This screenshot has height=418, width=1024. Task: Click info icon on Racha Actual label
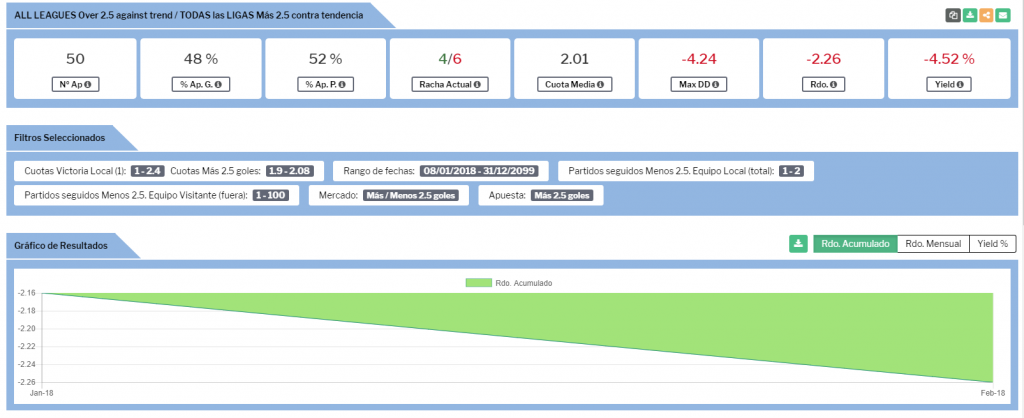(x=477, y=84)
